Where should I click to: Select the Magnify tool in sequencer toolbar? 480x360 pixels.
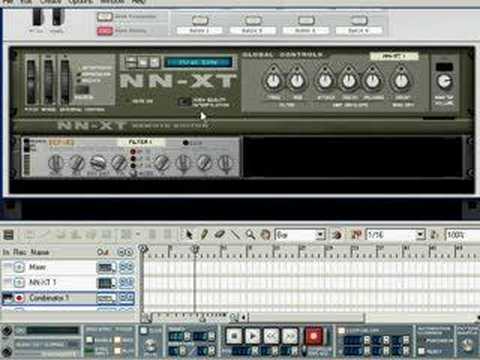click(x=250, y=235)
